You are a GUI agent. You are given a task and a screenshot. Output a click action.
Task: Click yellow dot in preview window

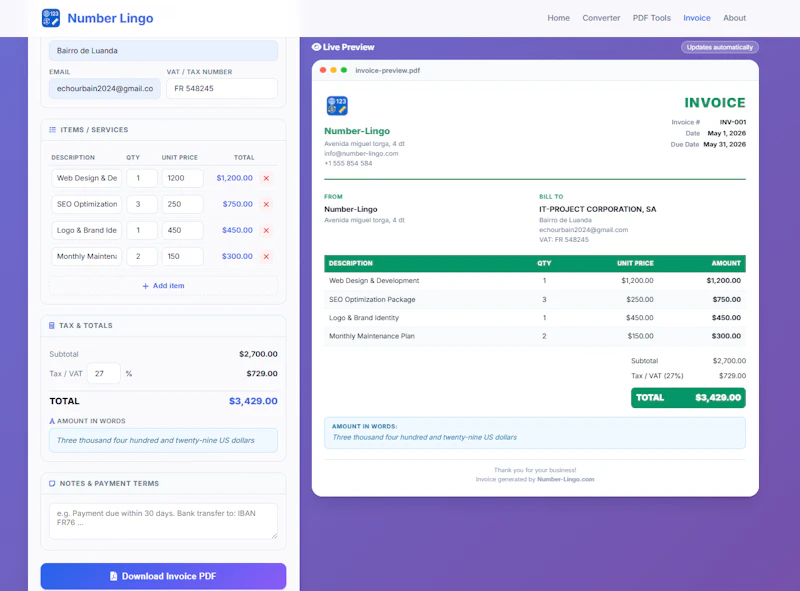[x=333, y=70]
